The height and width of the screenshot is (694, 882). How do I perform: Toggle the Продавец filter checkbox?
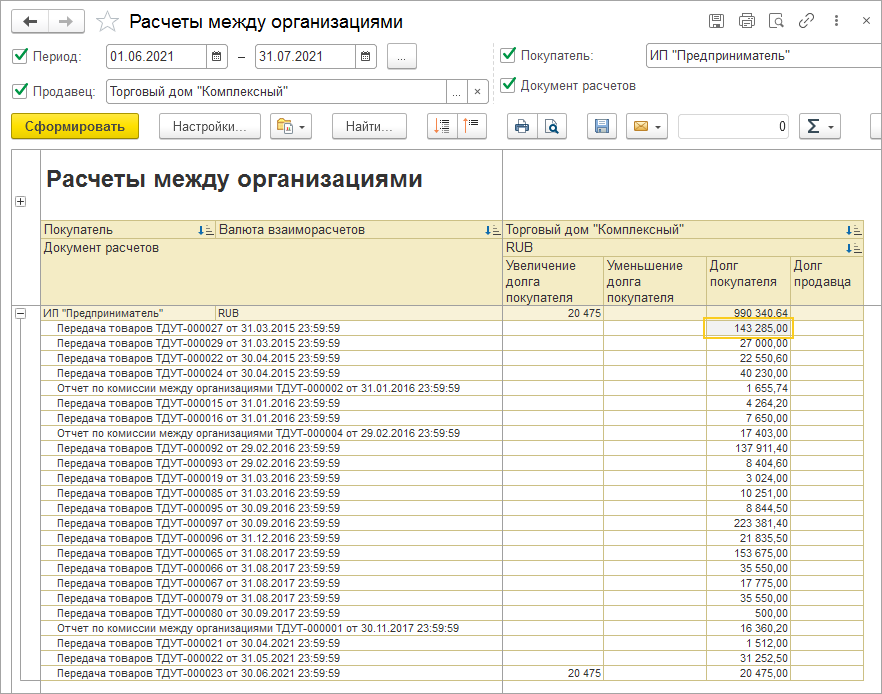(21, 91)
